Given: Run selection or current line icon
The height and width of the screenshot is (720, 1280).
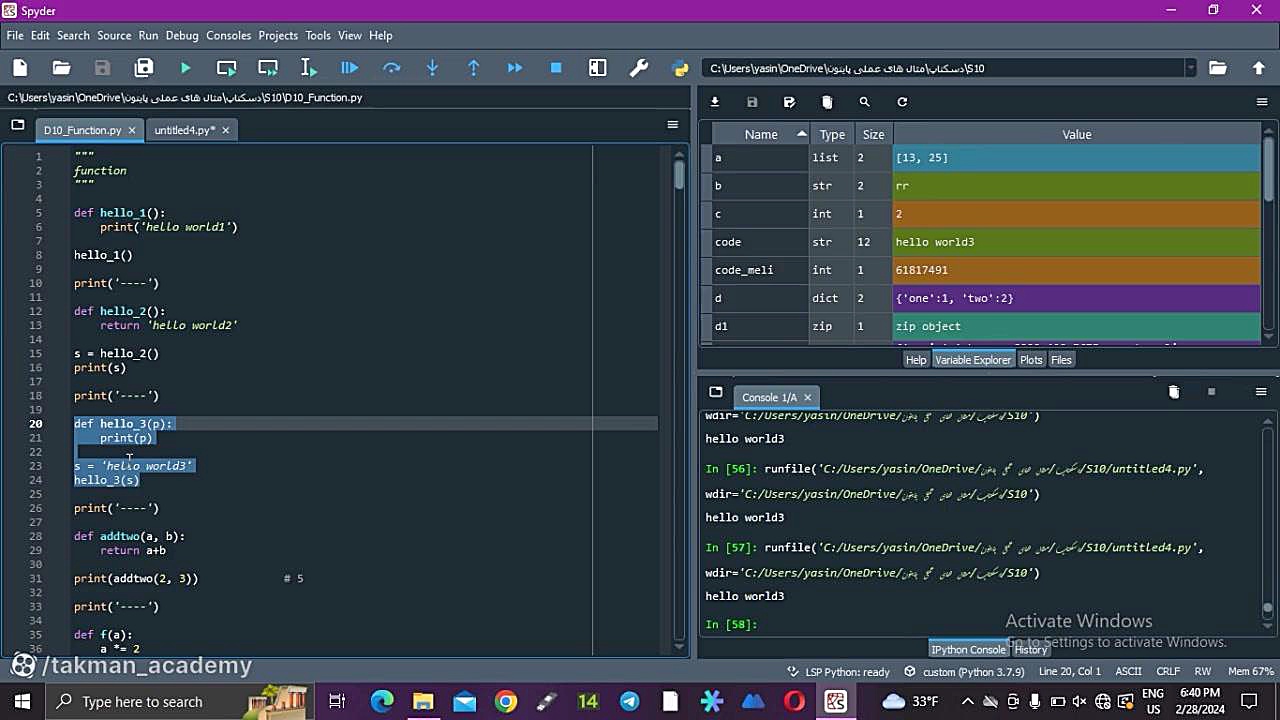Looking at the screenshot, I should click(309, 68).
